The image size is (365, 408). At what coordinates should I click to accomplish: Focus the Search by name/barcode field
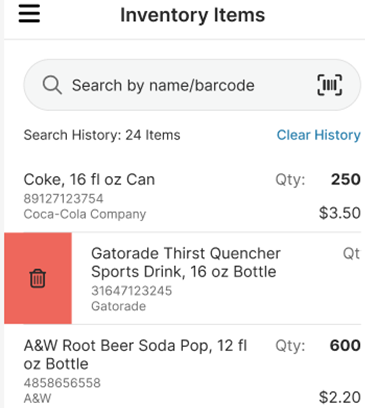tap(192, 85)
